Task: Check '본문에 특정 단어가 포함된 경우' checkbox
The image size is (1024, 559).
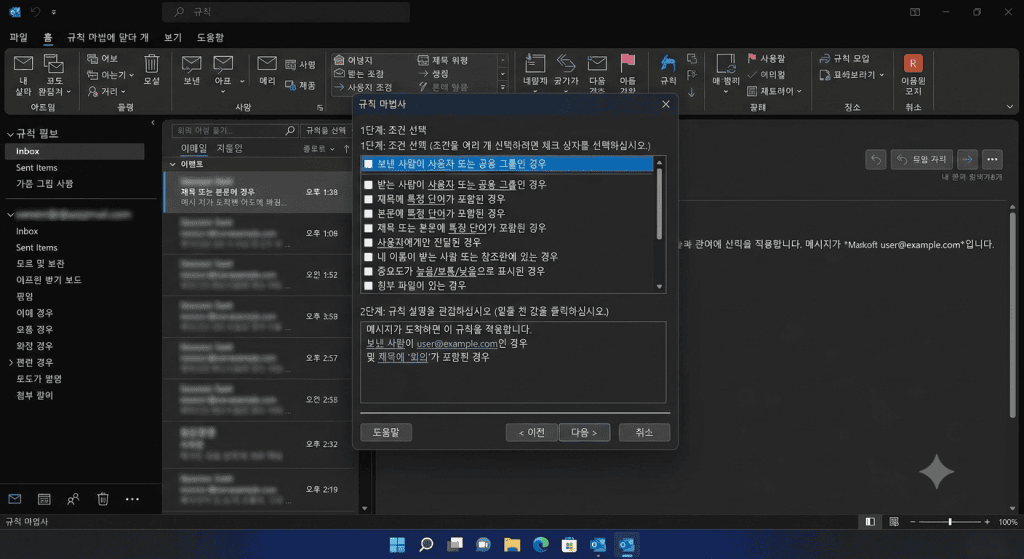Action: 368,214
